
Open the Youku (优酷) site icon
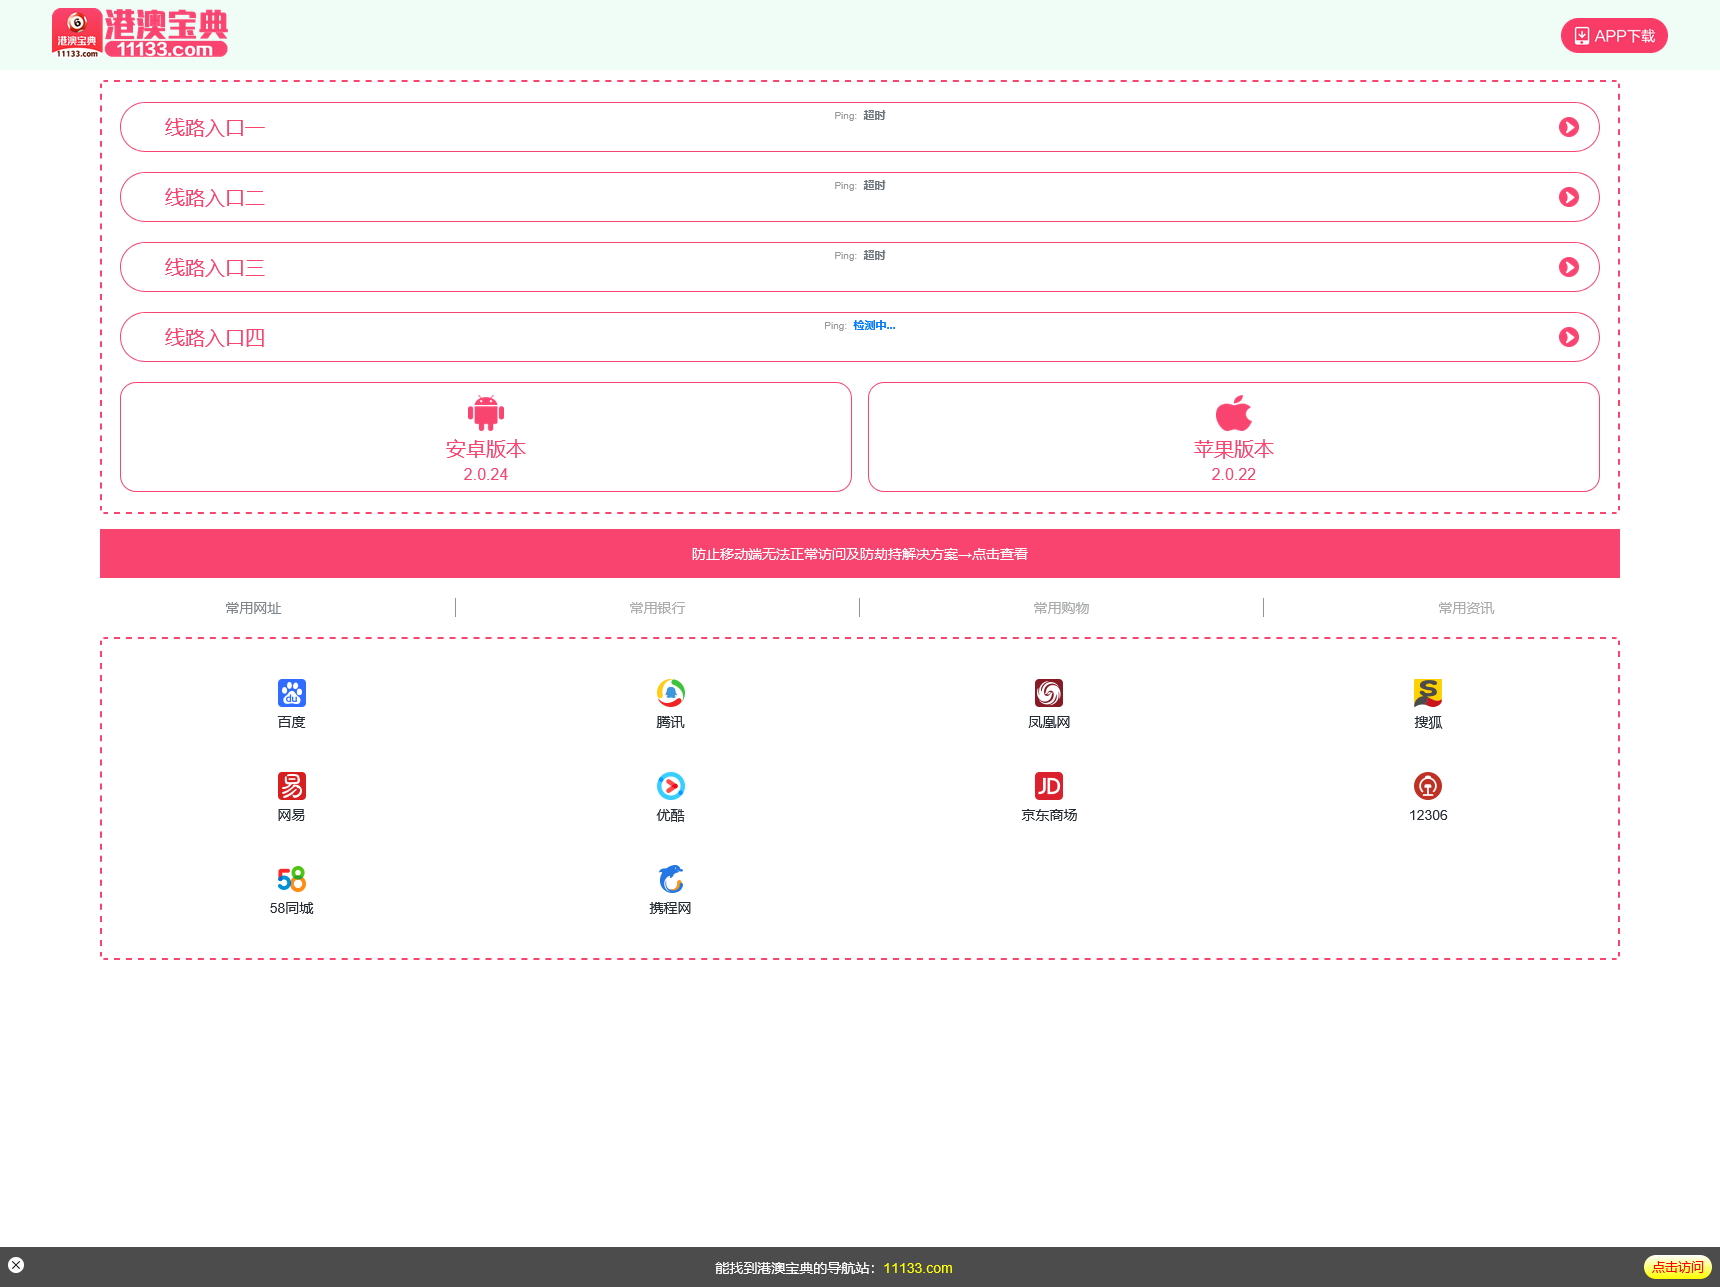point(670,786)
